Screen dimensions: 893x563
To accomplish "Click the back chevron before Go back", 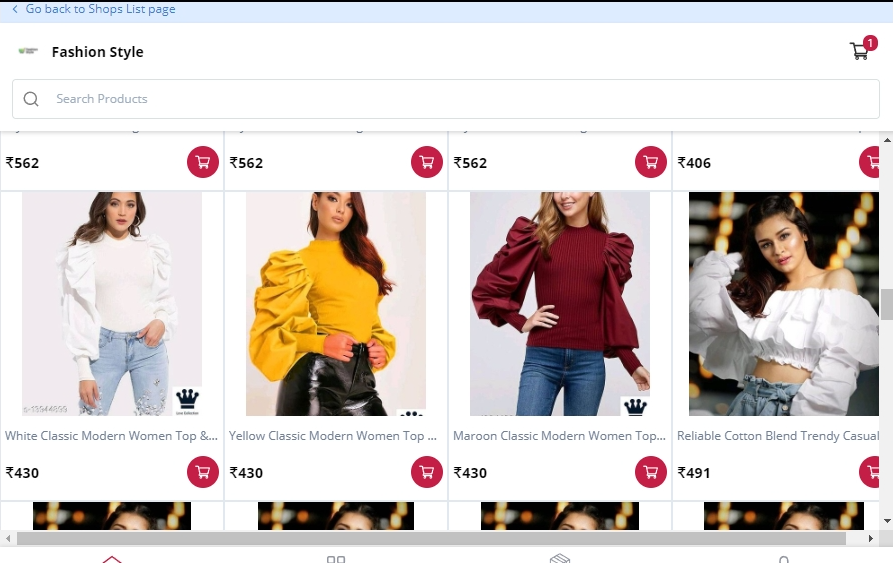I will [x=15, y=9].
